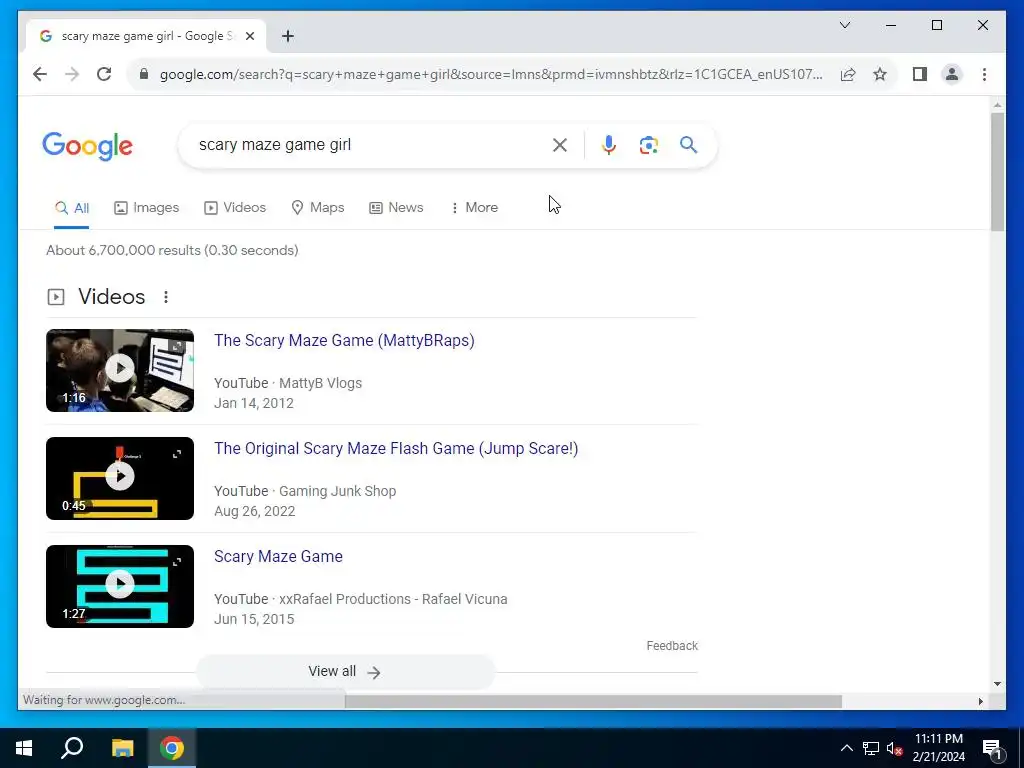Click the scroll up arrow
Screen dimensions: 1024x768
tap(997, 105)
